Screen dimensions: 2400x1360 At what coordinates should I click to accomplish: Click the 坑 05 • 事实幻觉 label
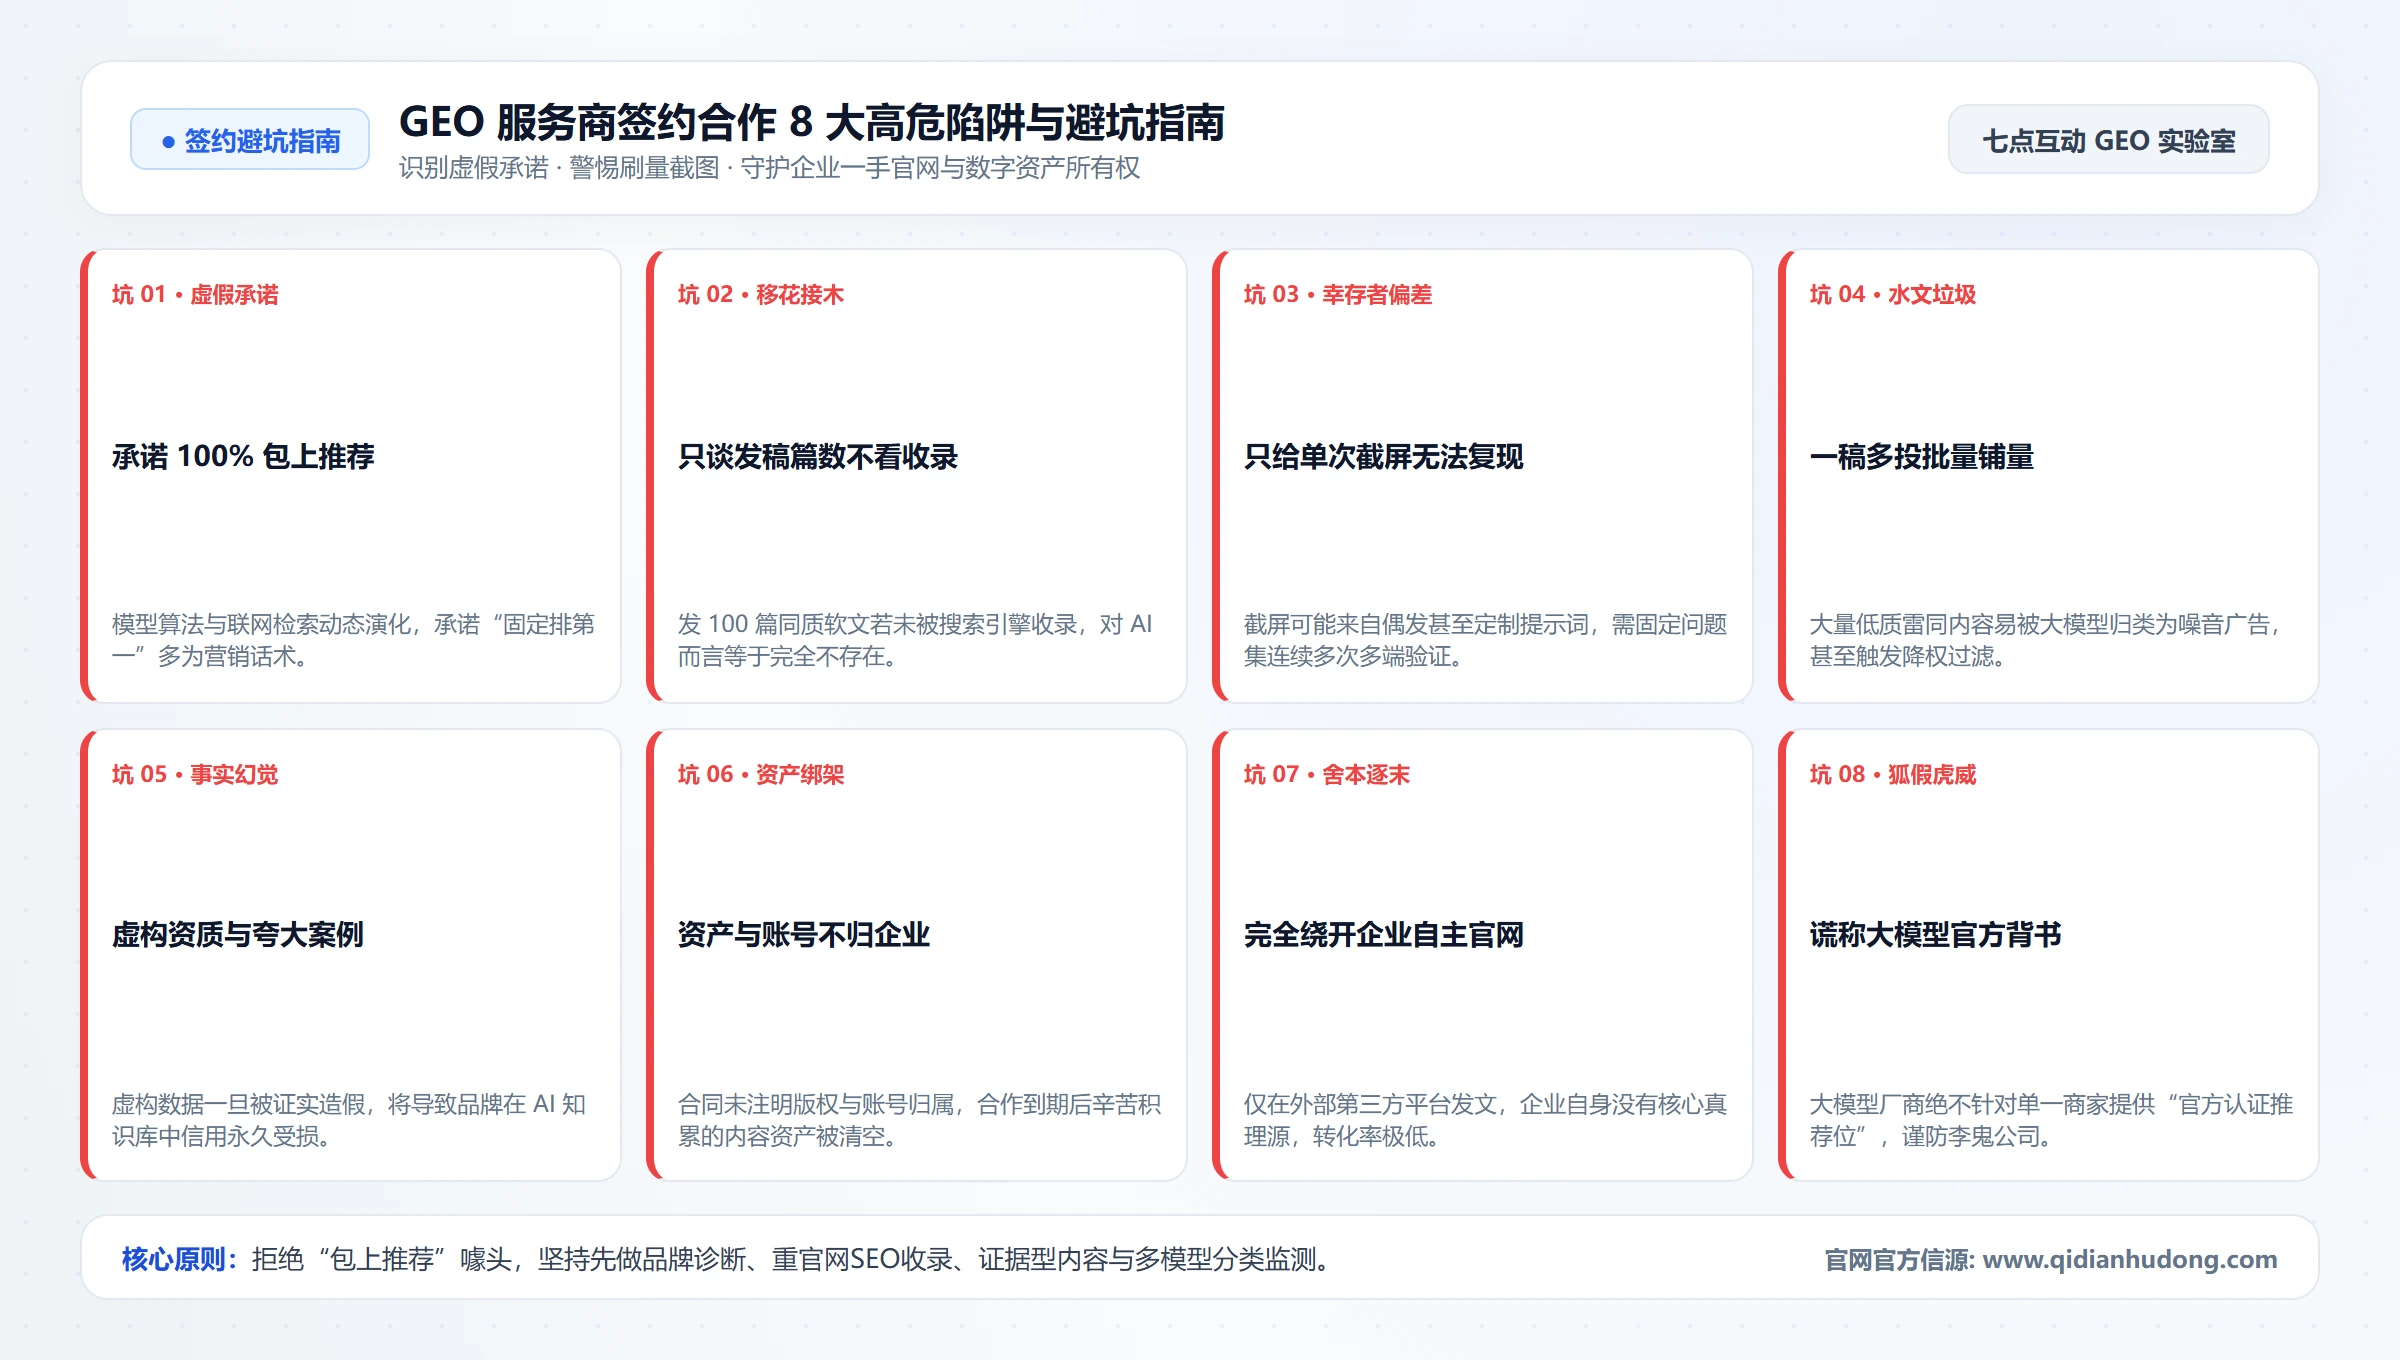[195, 774]
